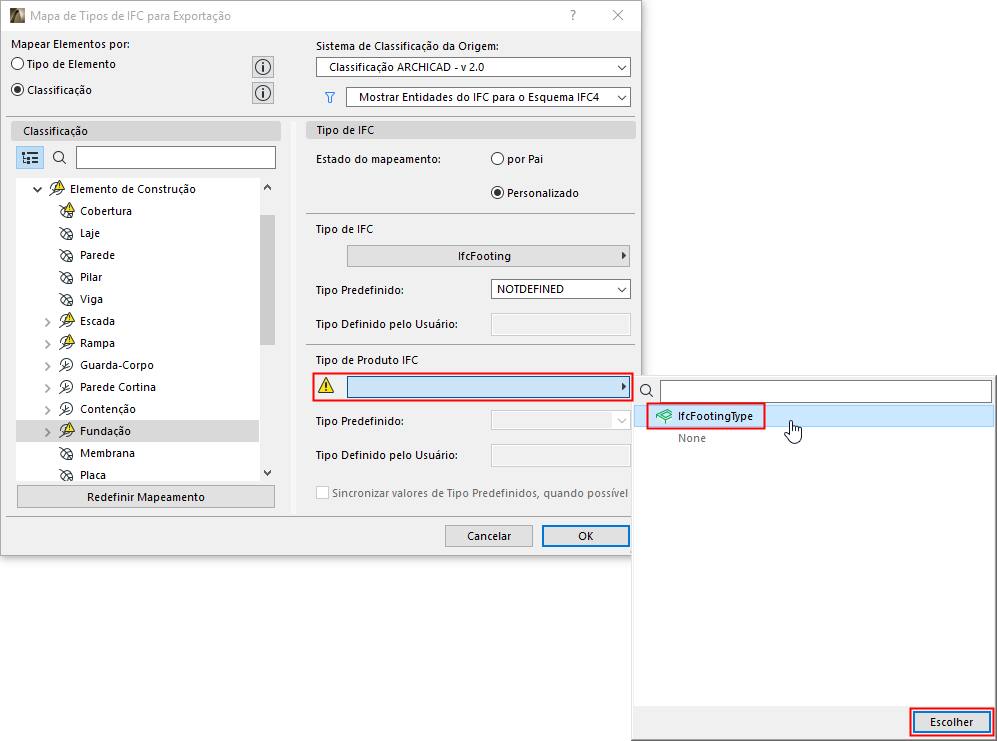Viewport: 997px width, 741px height.
Task: Select the Cobertura tree row
Action: [x=137, y=211]
